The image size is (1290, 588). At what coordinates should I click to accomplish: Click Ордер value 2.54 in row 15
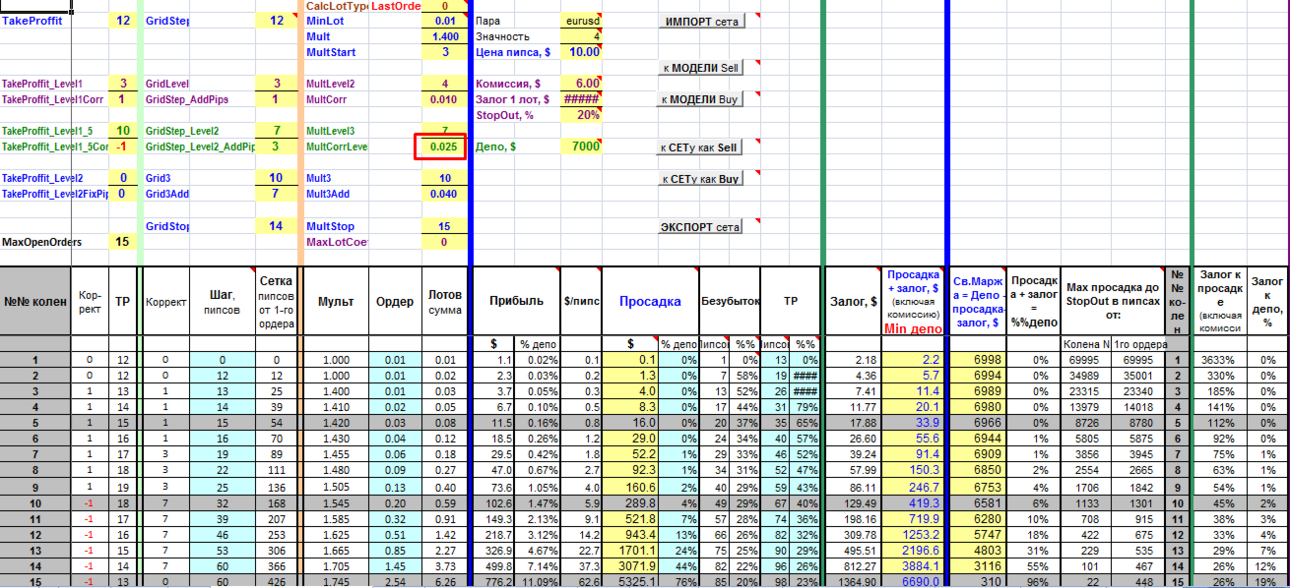[395, 580]
